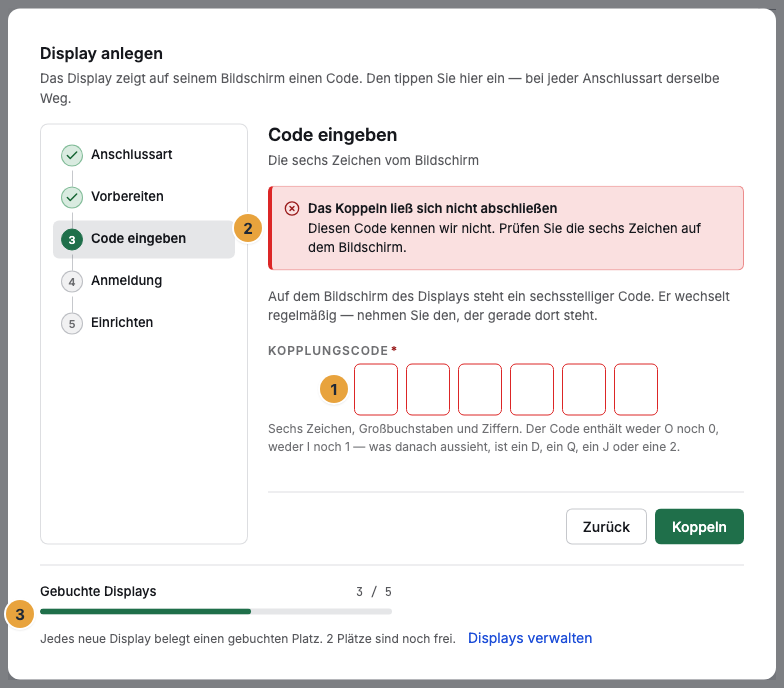Click the step 4 circle icon
The image size is (784, 688).
click(72, 282)
